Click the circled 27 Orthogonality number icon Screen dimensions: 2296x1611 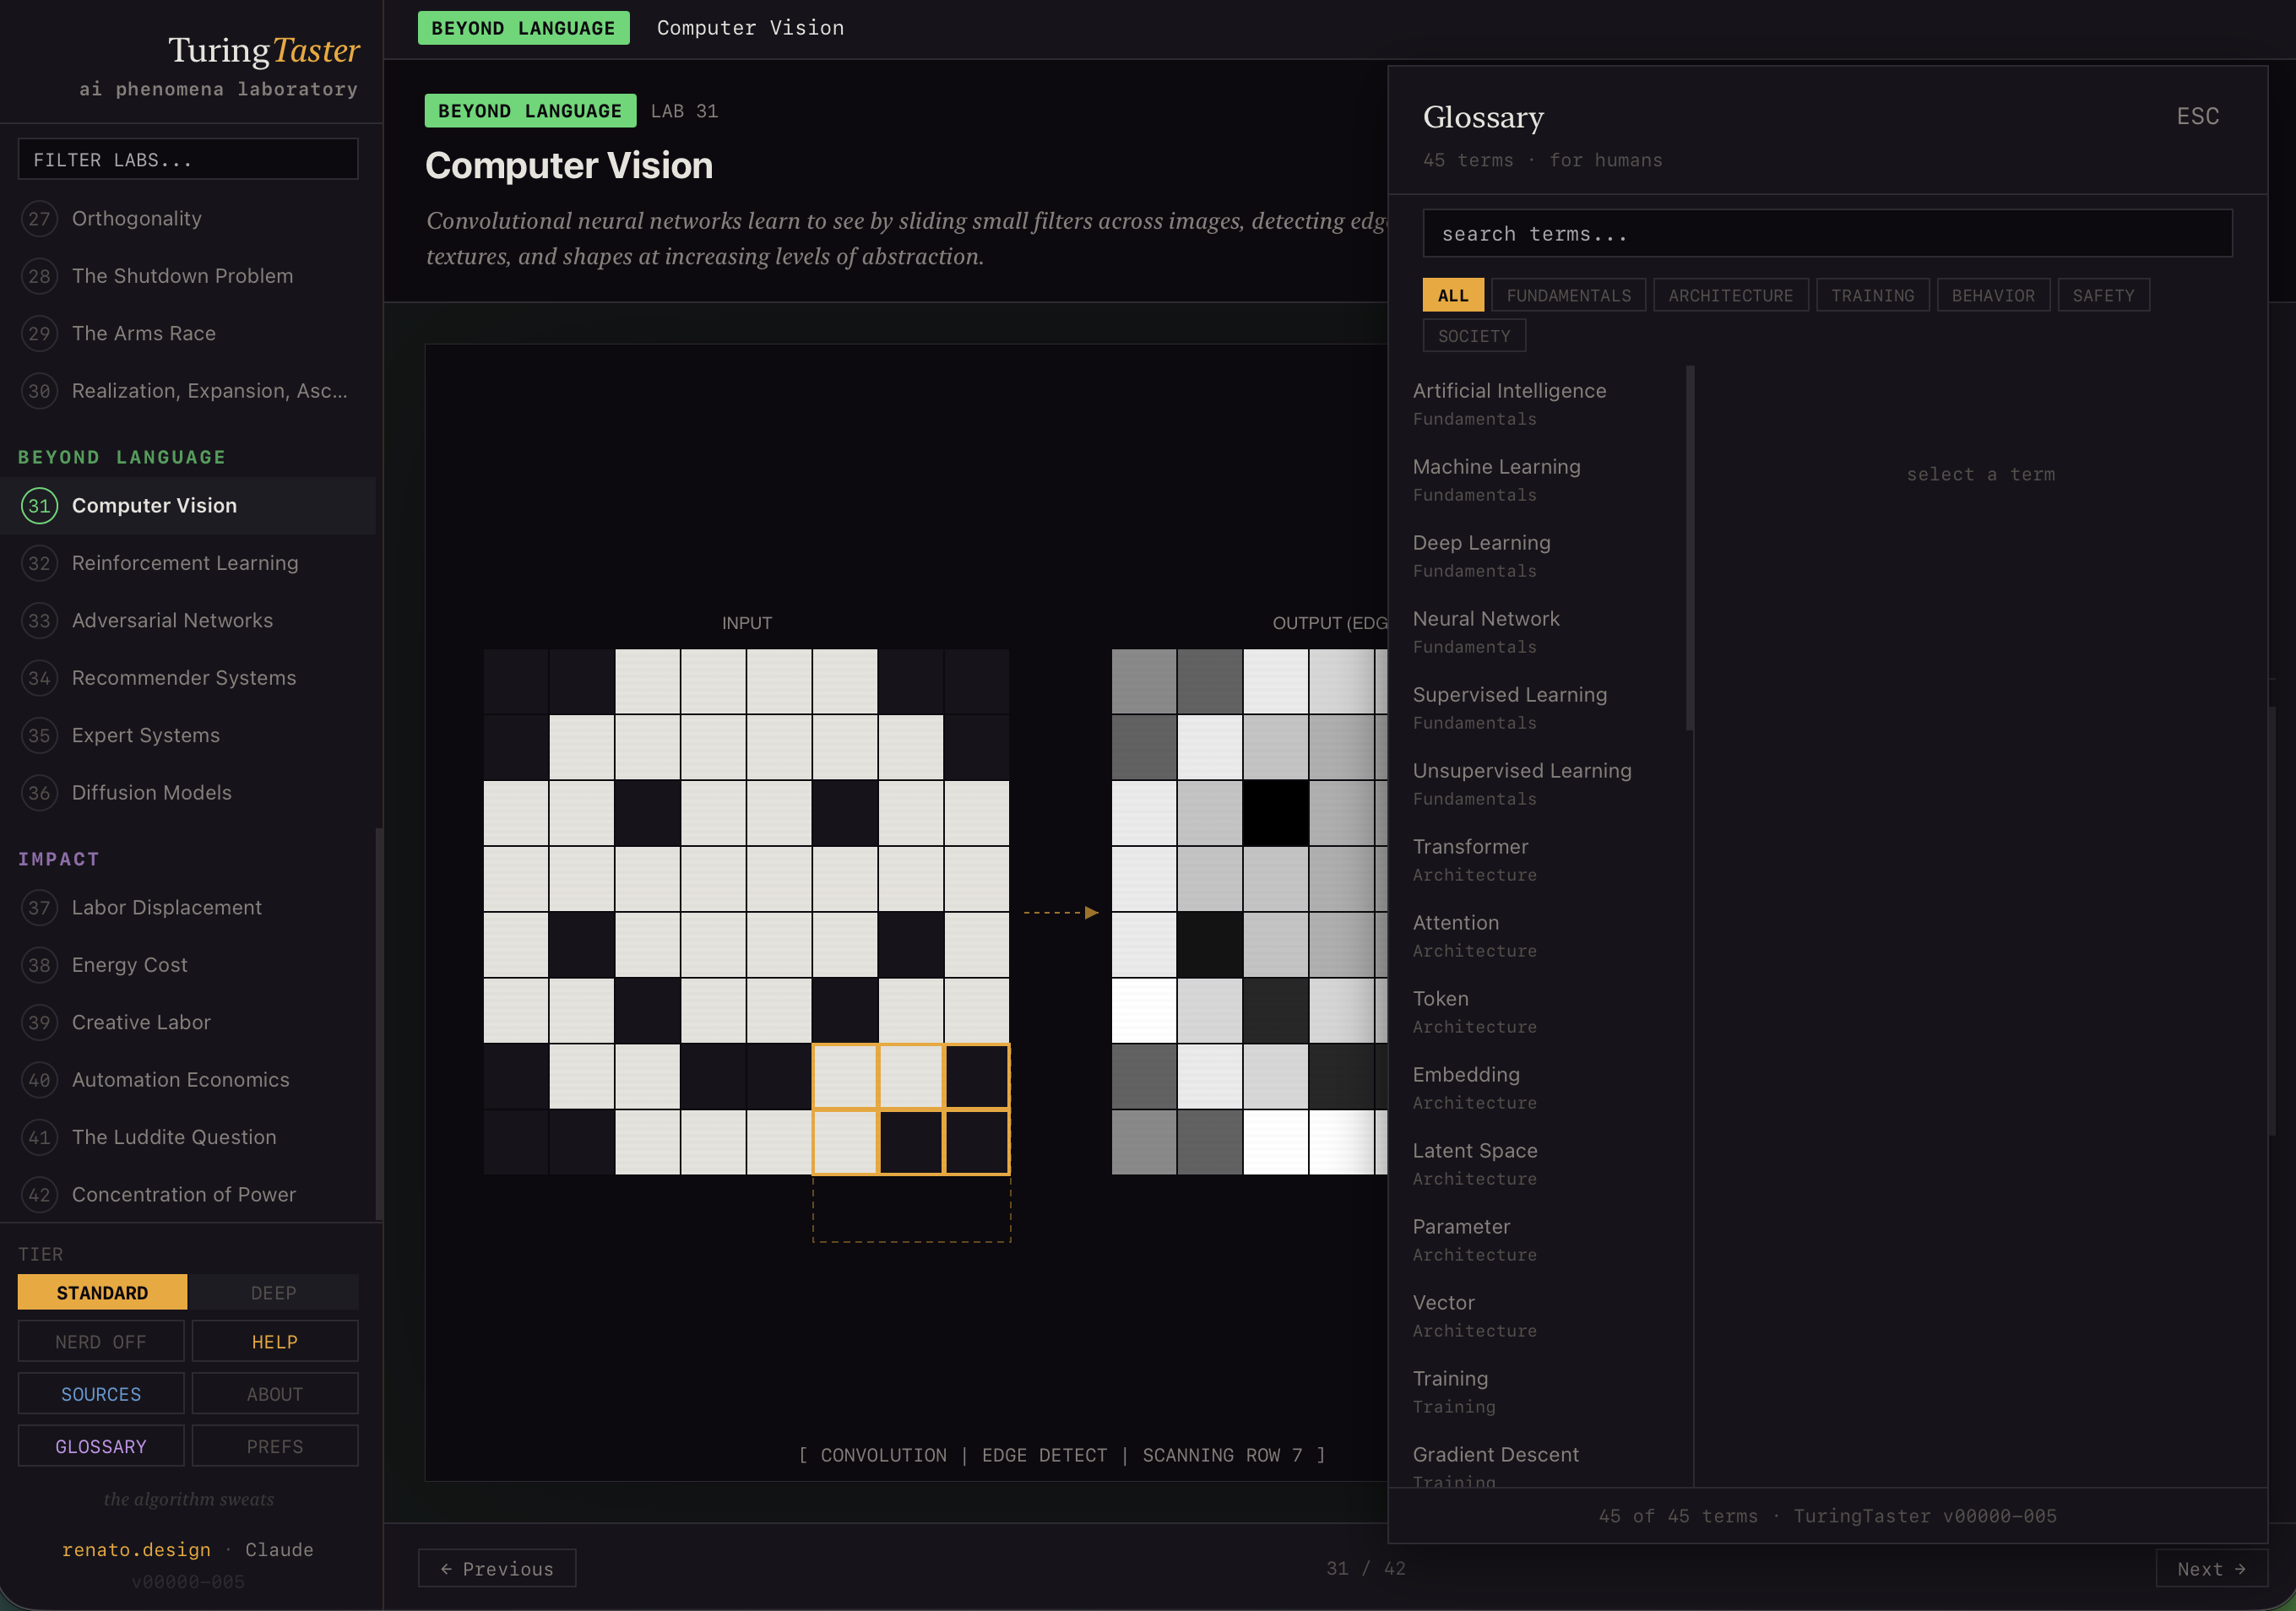point(39,219)
